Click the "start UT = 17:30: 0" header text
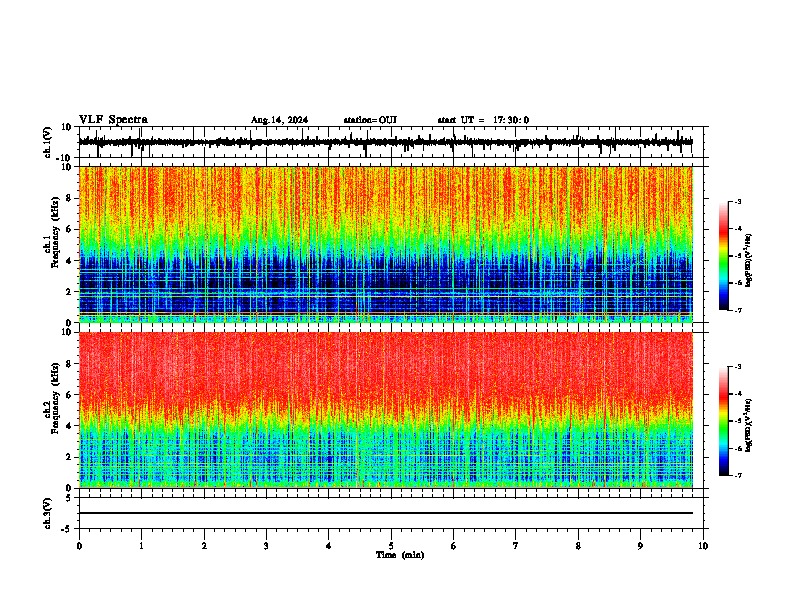The height and width of the screenshot is (612, 792). tap(483, 120)
